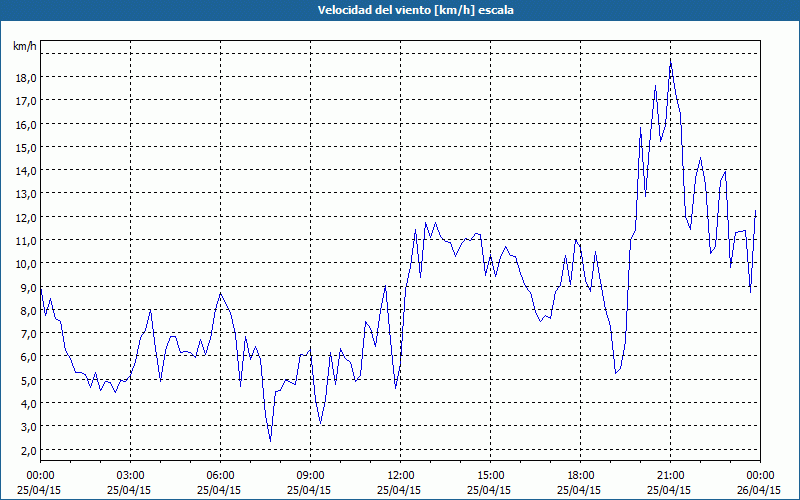
Task: Click the '14,0' y-axis label
Action: (x=26, y=171)
